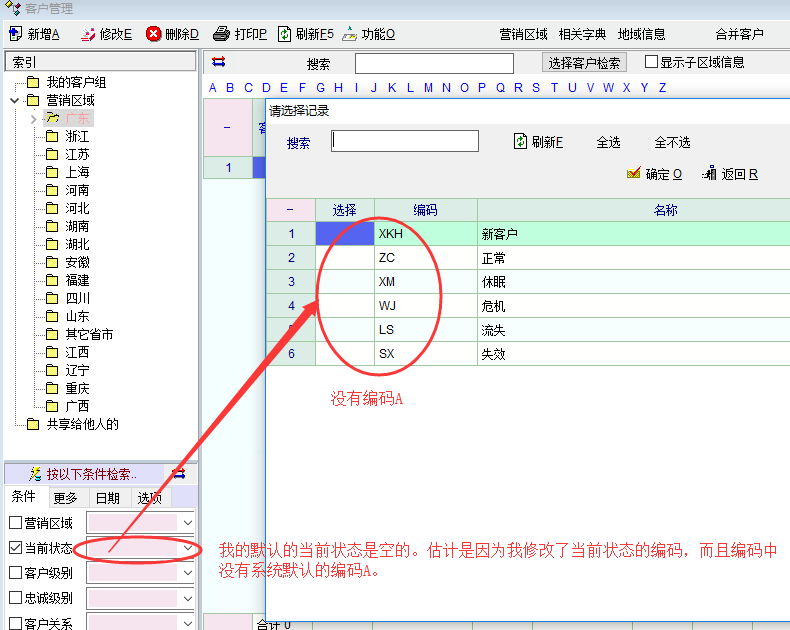Open the 功能 (Functions) toolbar icon
Viewport: 790px width, 630px height.
[x=349, y=34]
